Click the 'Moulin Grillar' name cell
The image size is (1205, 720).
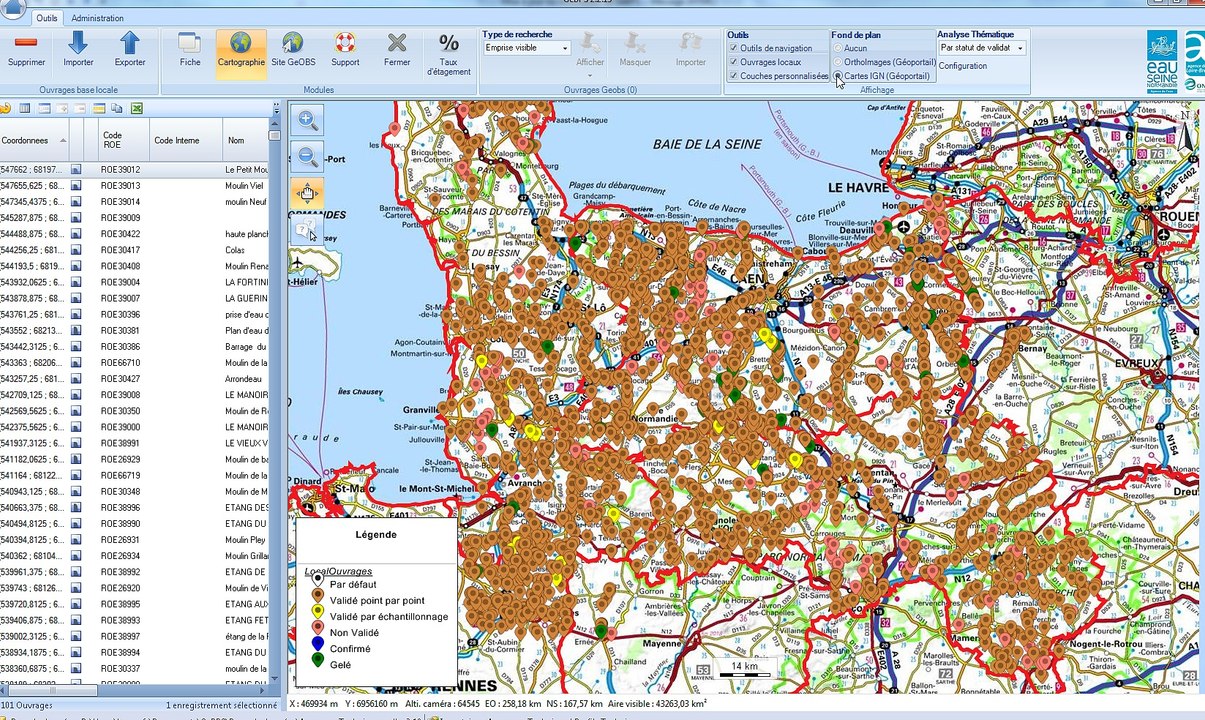tap(245, 556)
